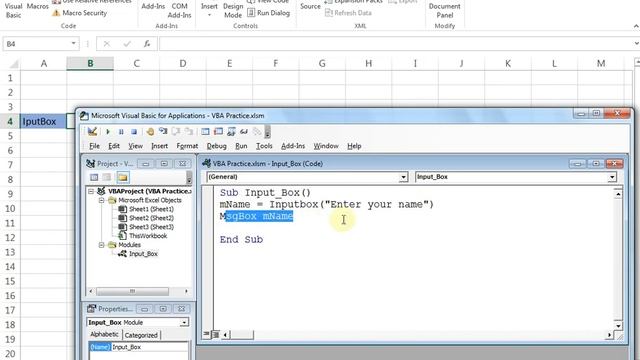Click the Step Out debug icon

pyautogui.click(x=189, y=131)
